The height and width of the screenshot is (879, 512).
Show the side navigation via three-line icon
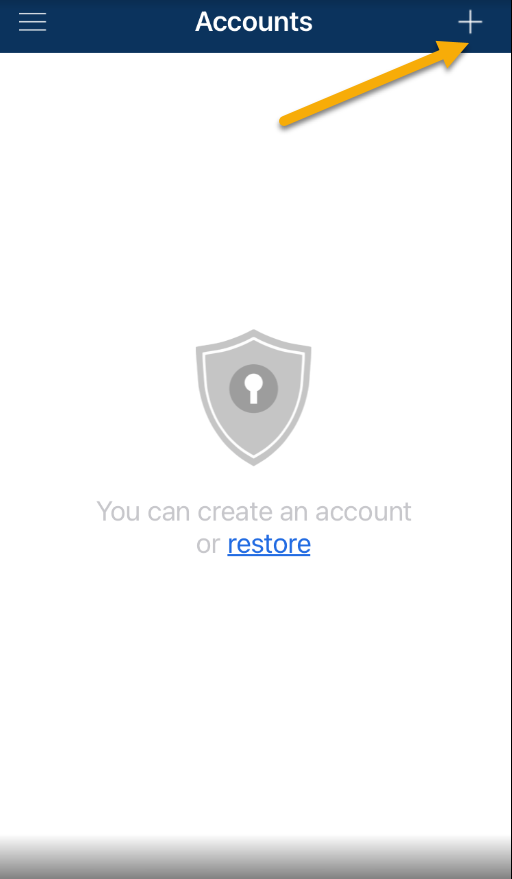tap(33, 22)
